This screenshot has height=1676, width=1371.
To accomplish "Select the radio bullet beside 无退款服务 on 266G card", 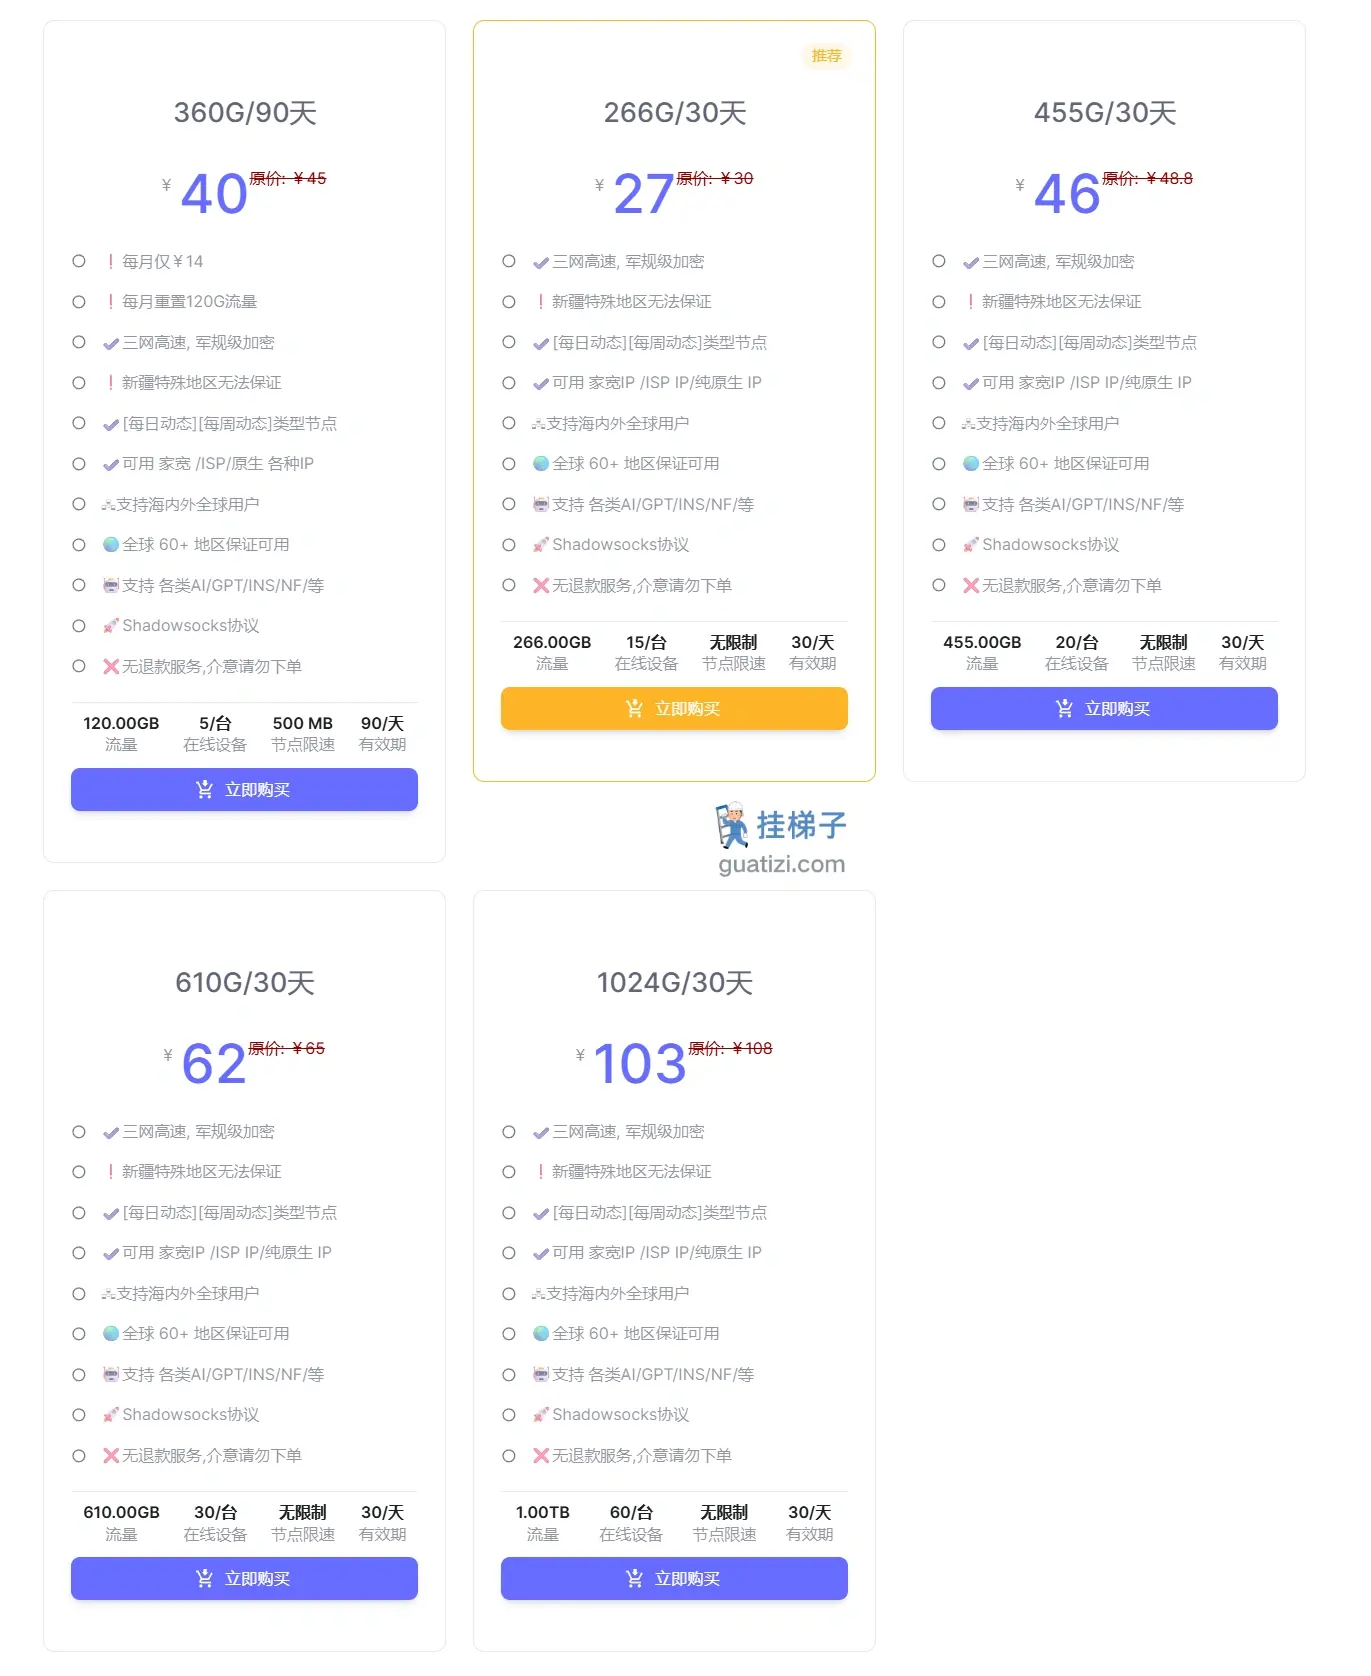I will pyautogui.click(x=509, y=585).
